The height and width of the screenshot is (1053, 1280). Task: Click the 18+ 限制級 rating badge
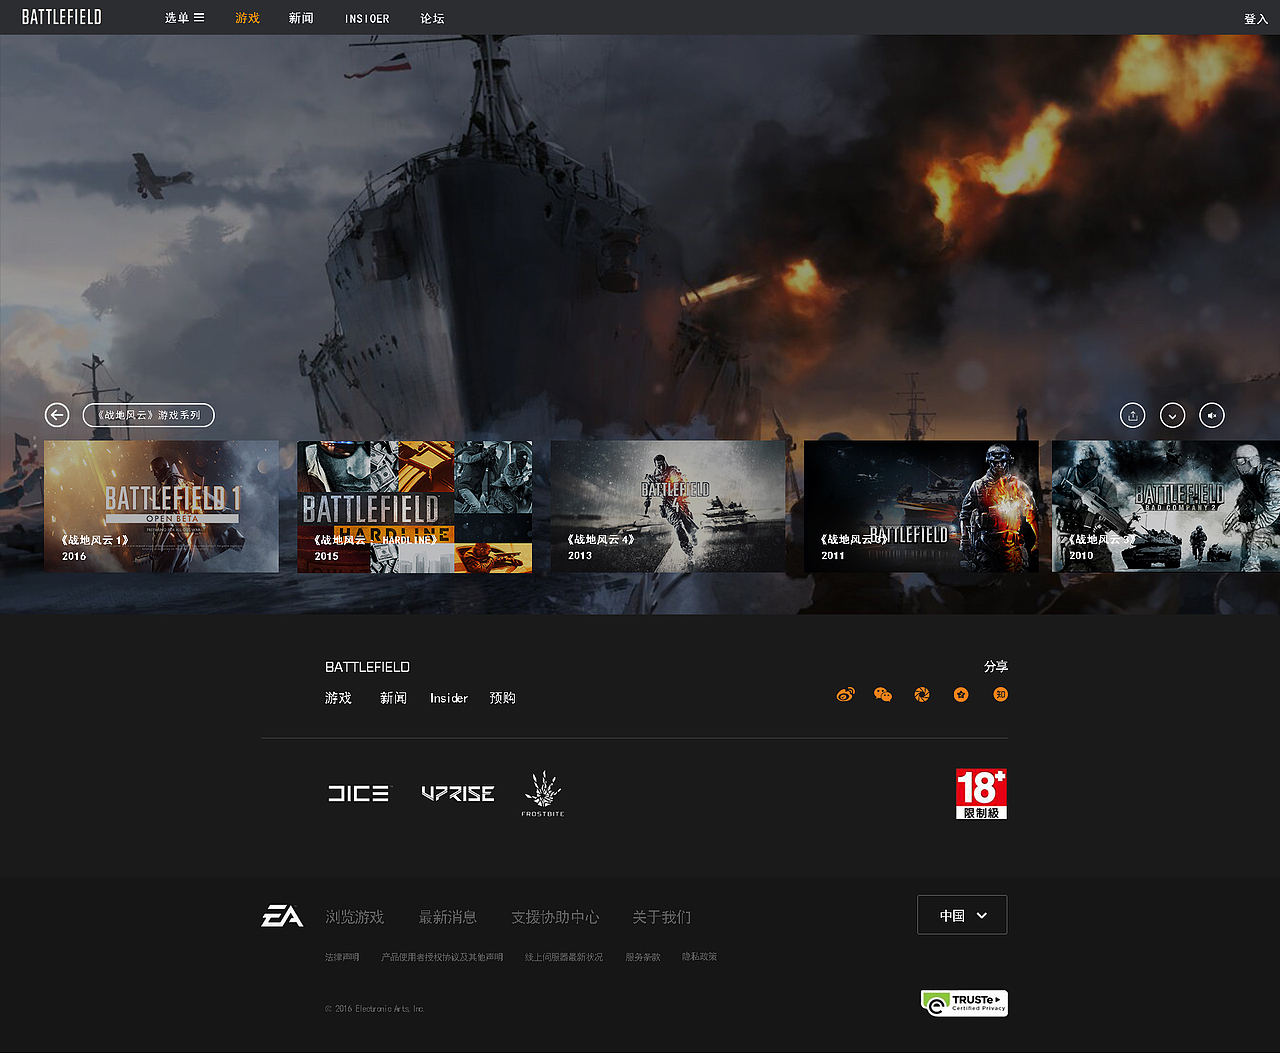981,794
